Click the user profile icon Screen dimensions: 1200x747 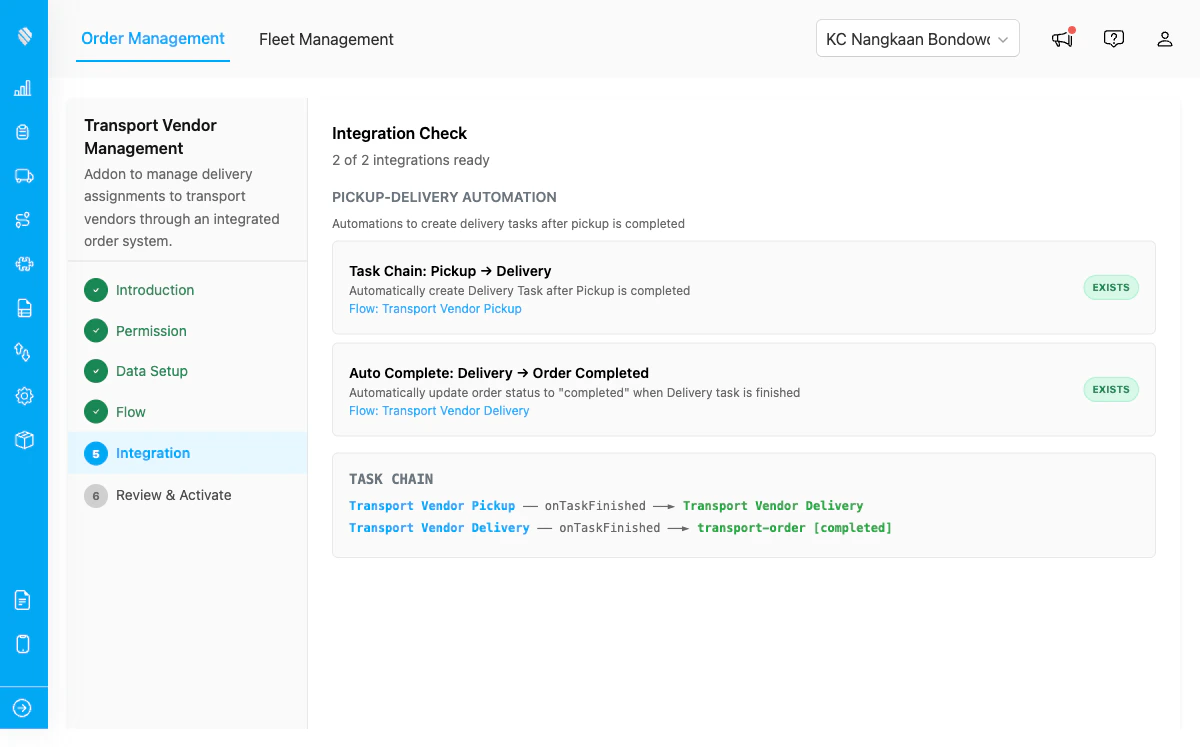(x=1164, y=39)
